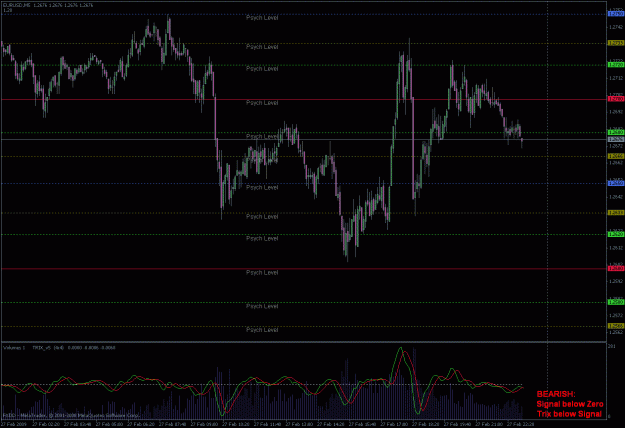Viewport: 625px width, 428px height.
Task: Click the 27 Feb 02:20 time label
Action: click(46, 424)
